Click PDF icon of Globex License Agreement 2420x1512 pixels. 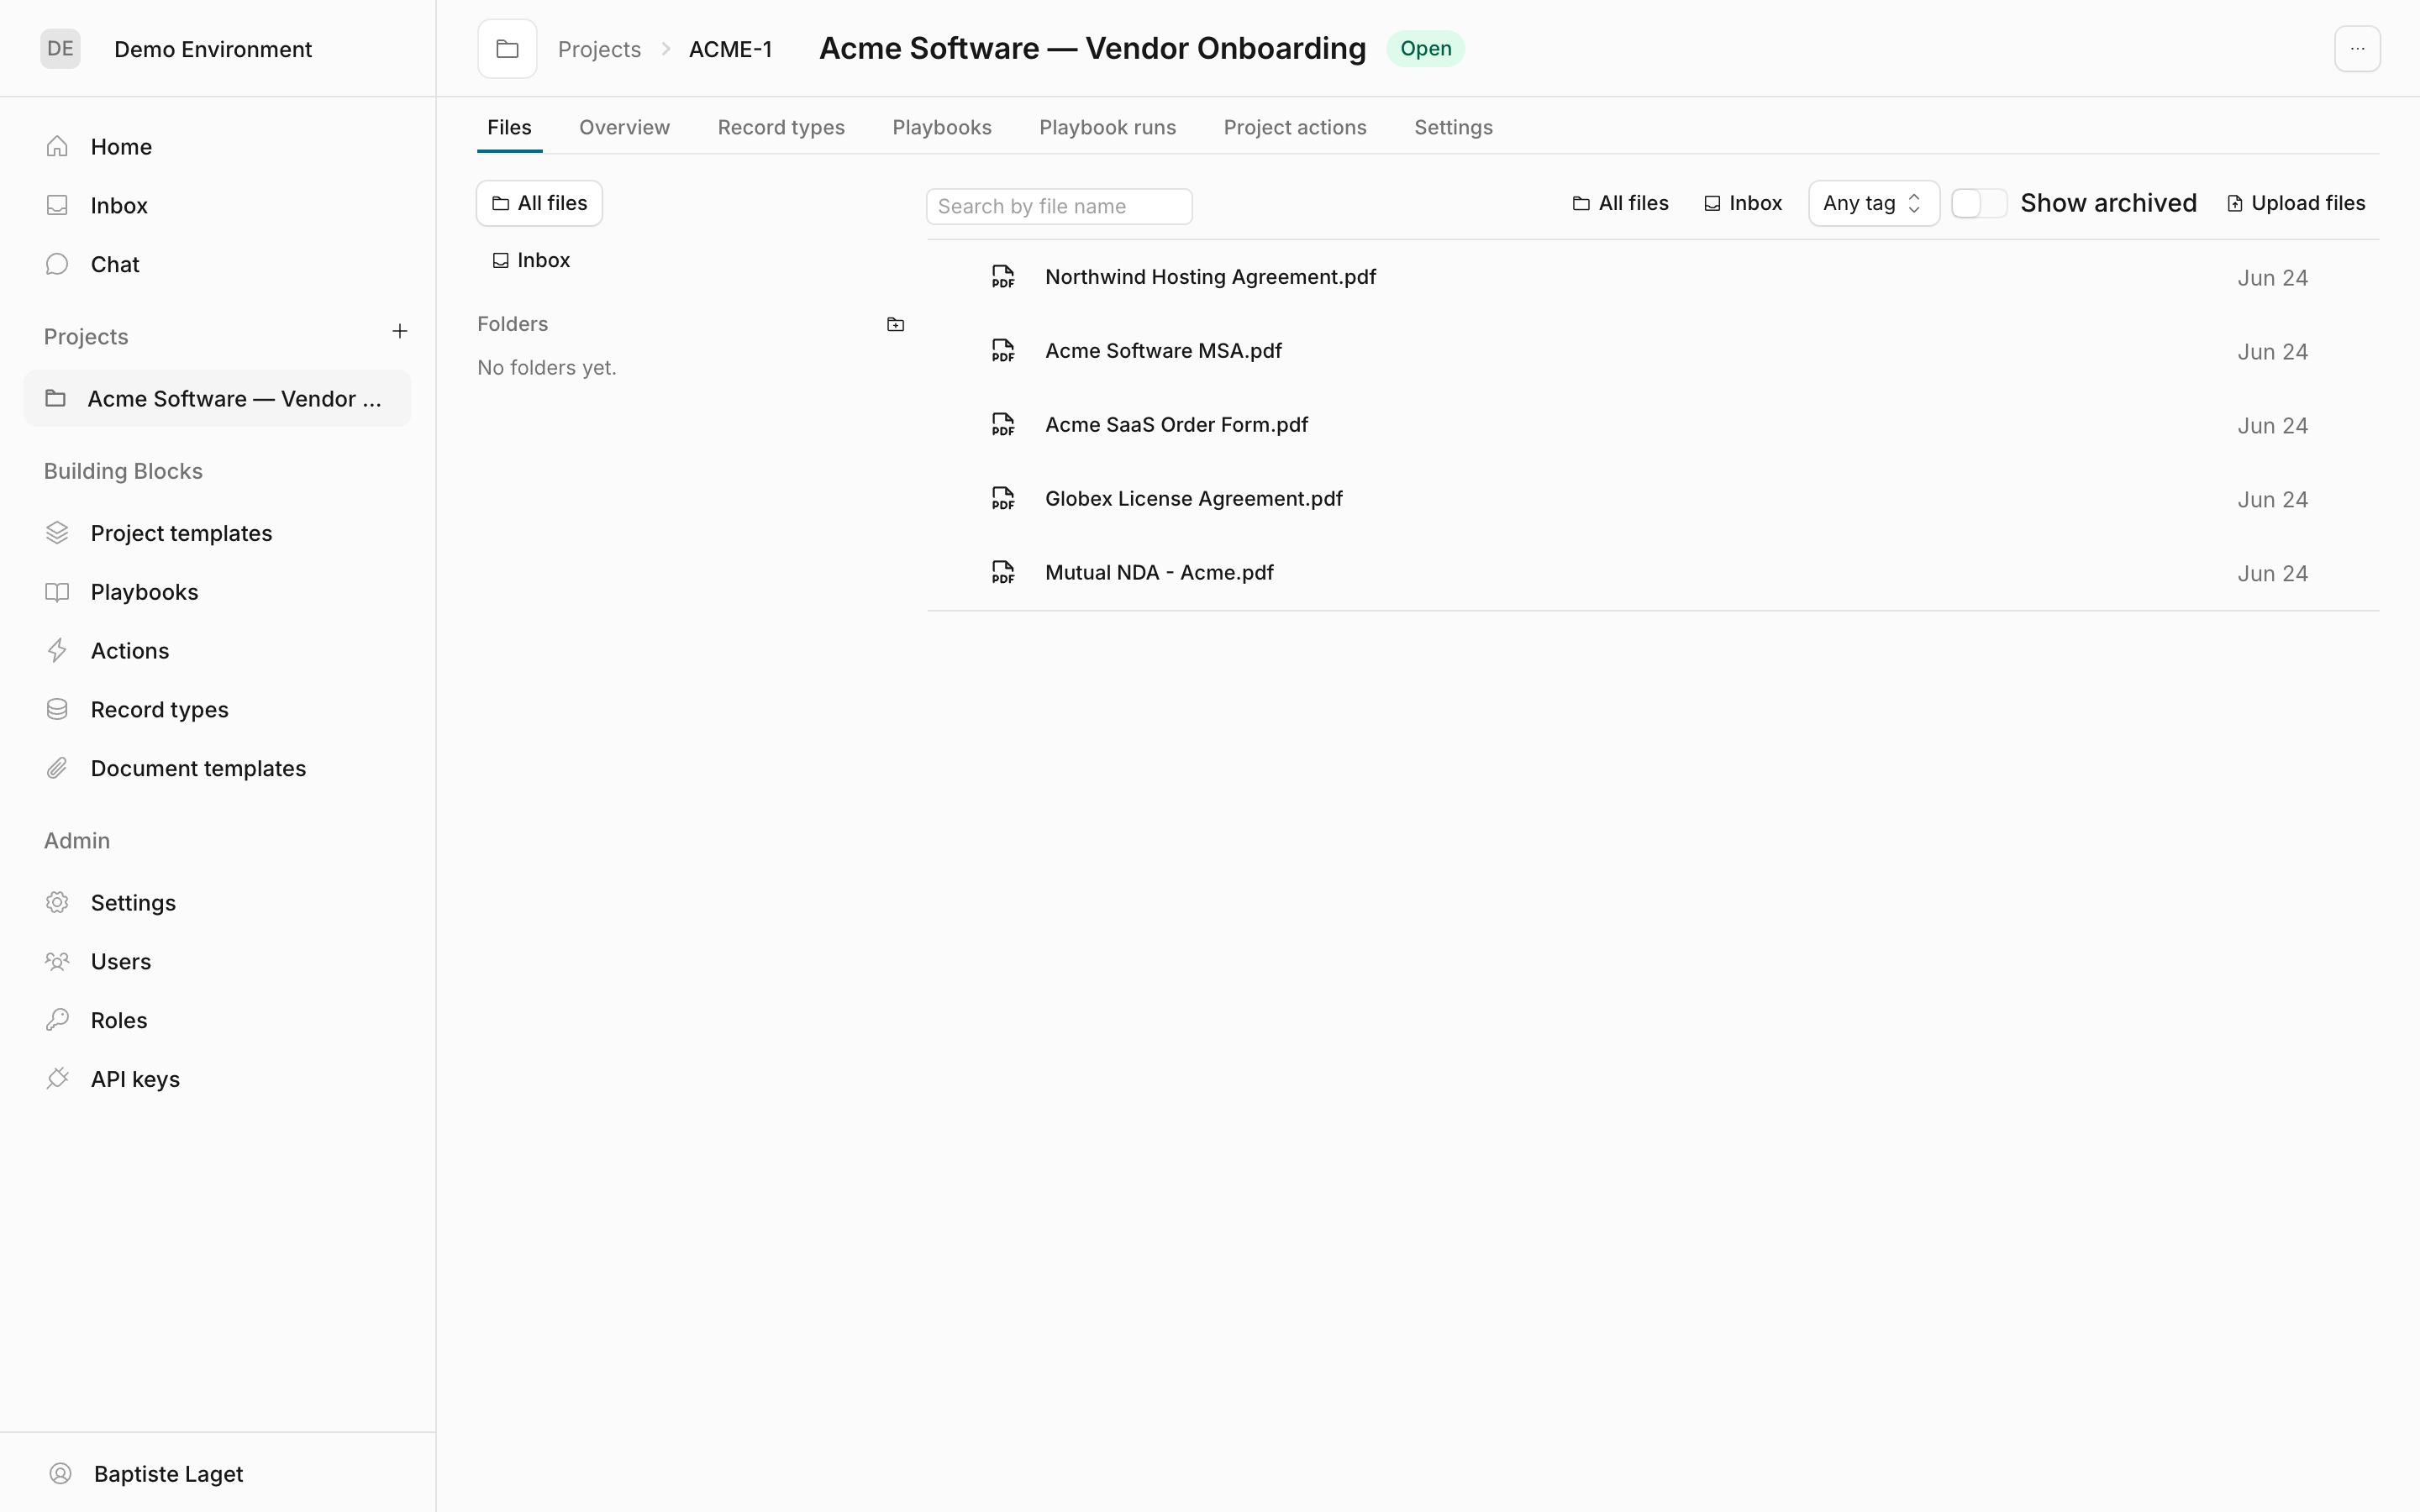click(x=1003, y=499)
